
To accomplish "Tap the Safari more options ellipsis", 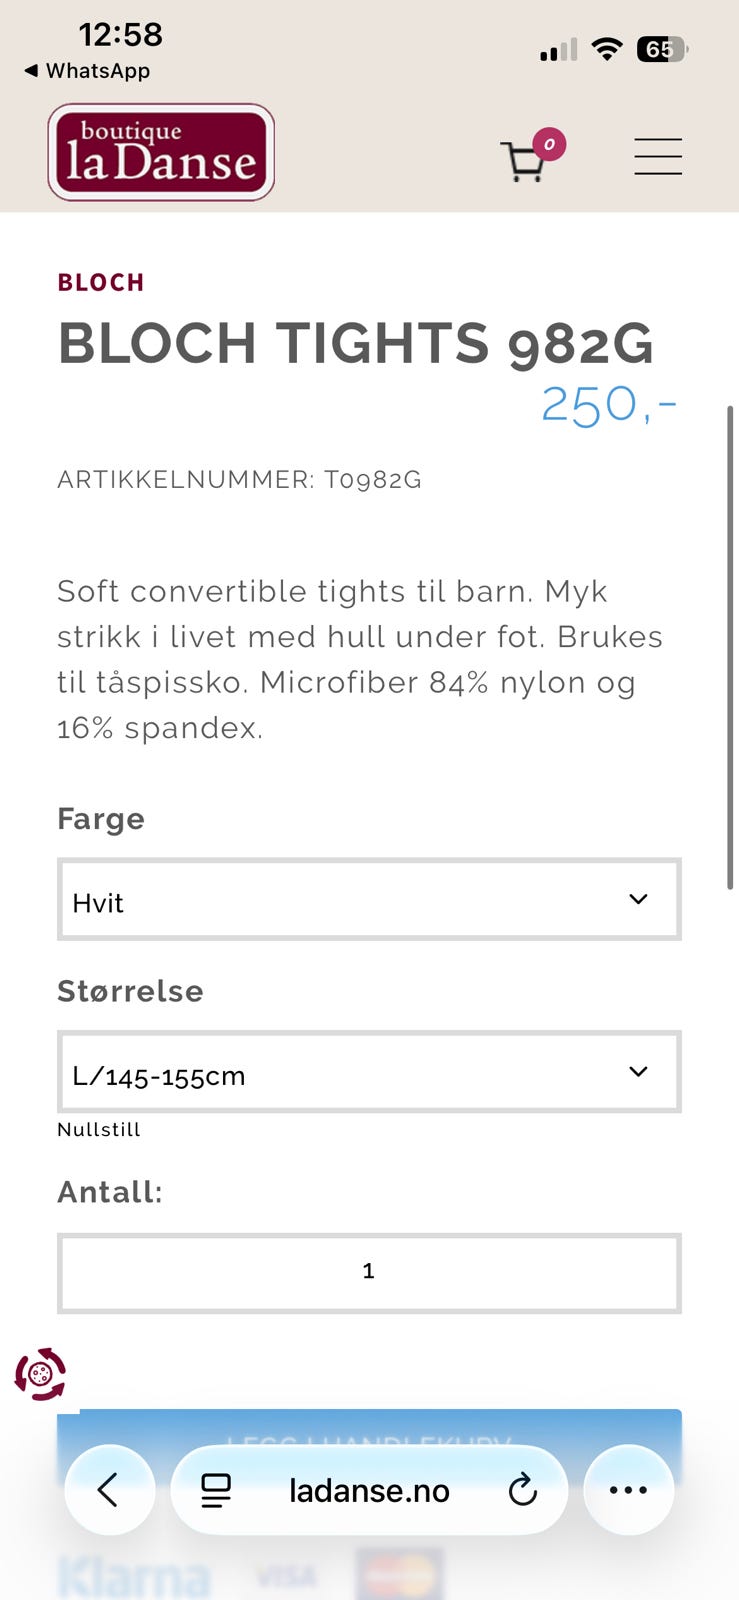I will (x=628, y=1490).
